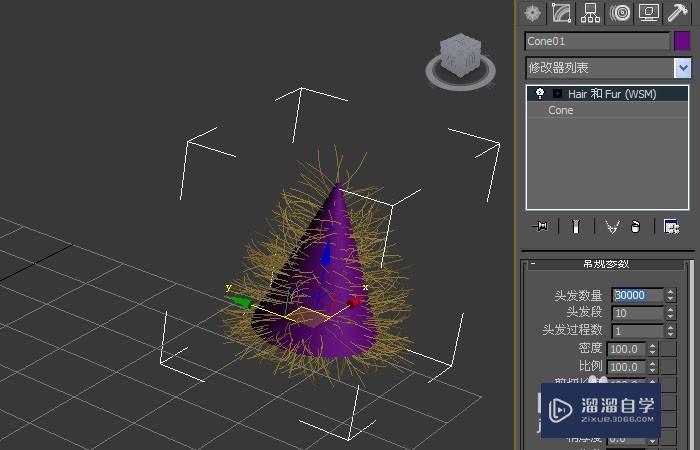
Task: Click the Pin Stack icon
Action: [540, 226]
